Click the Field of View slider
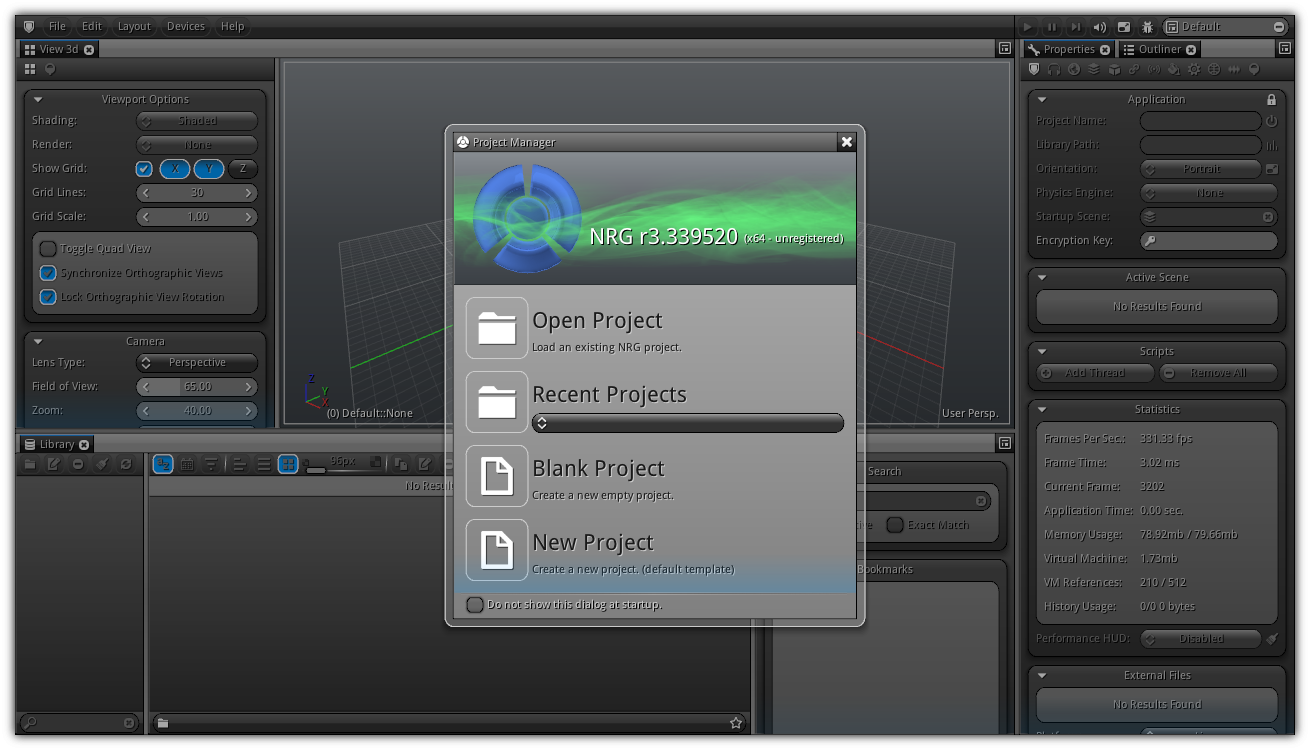The width and height of the screenshot is (1310, 750). click(197, 387)
